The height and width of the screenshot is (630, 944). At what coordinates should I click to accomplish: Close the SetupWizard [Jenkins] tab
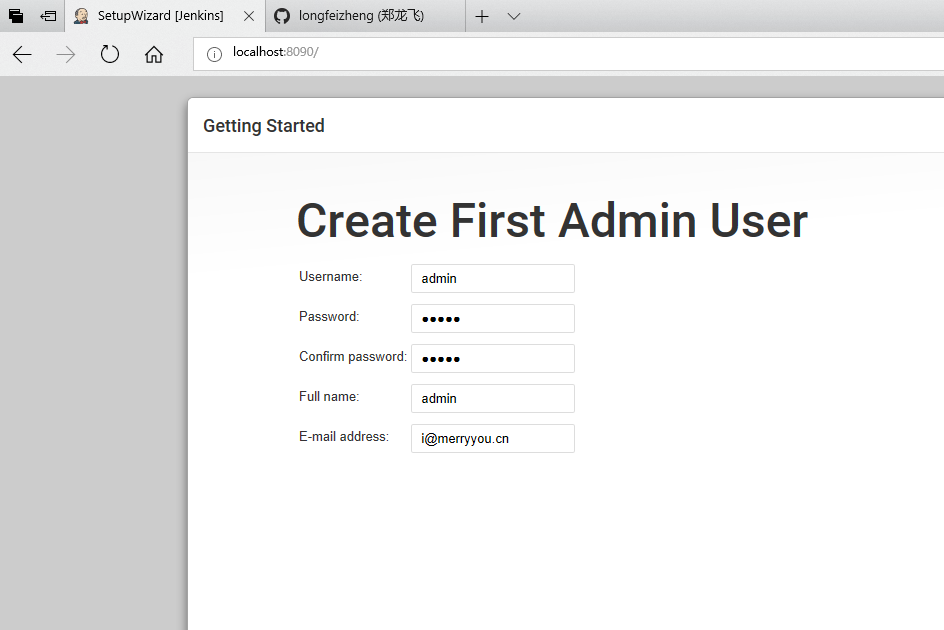[248, 16]
